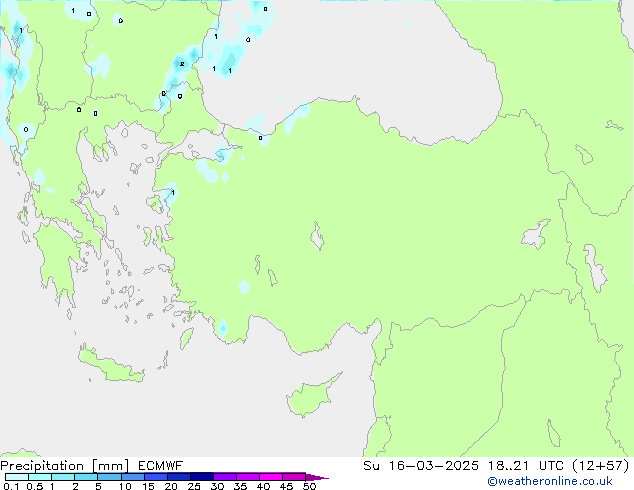Click the island of Rhodes precipitation spot

click(x=222, y=327)
